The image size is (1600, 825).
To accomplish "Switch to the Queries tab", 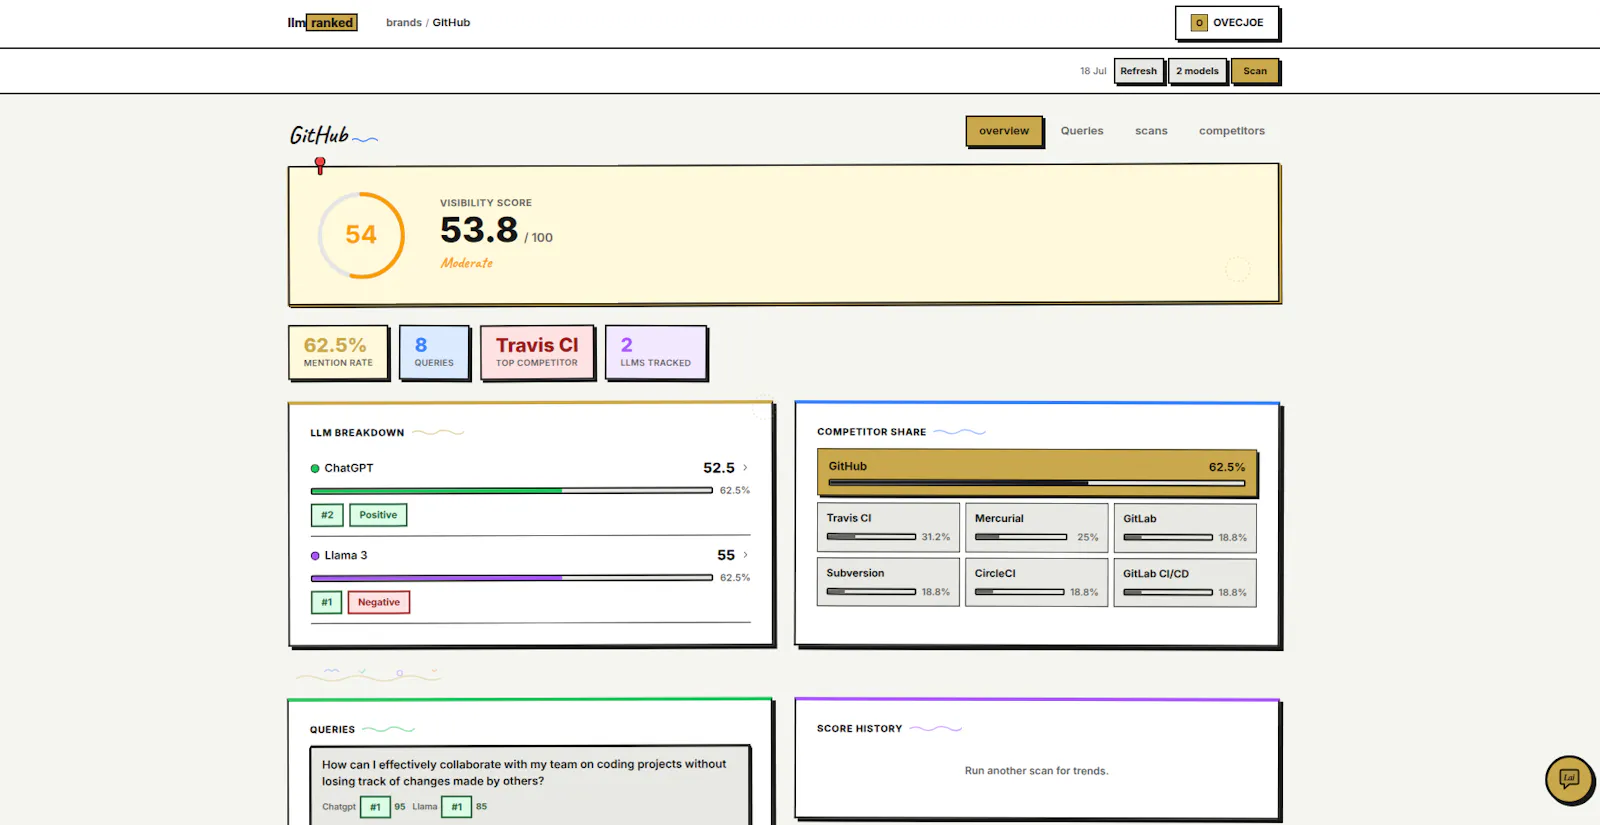I will [x=1082, y=131].
